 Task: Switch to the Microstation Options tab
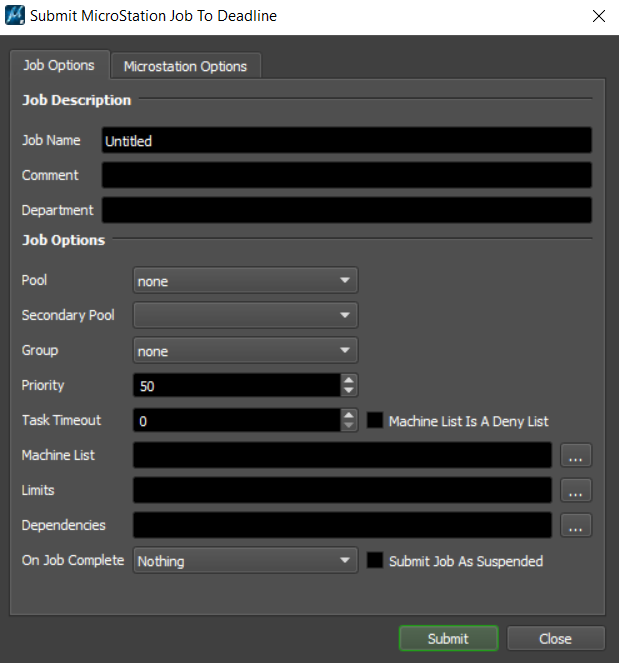[x=186, y=66]
